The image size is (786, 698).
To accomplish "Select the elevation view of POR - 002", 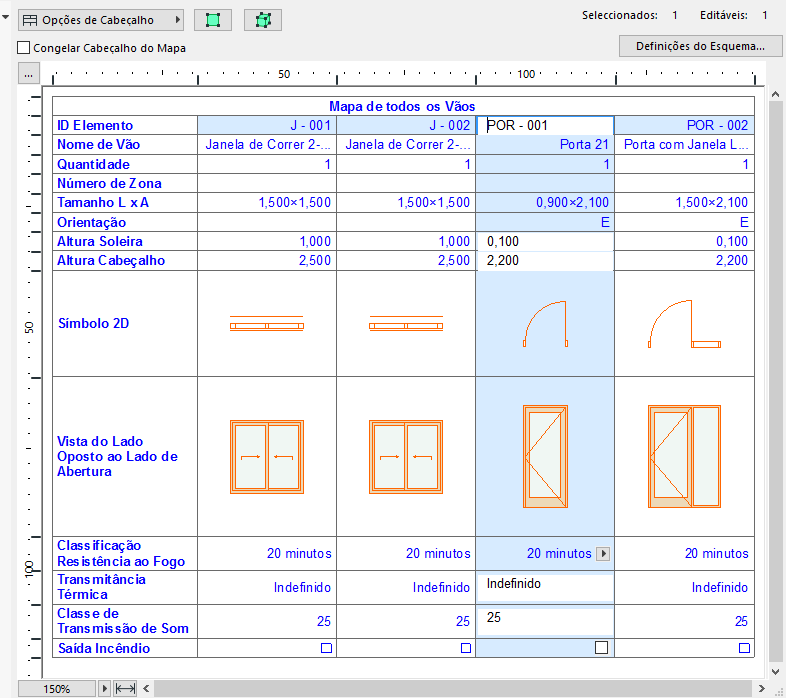I will [x=684, y=456].
